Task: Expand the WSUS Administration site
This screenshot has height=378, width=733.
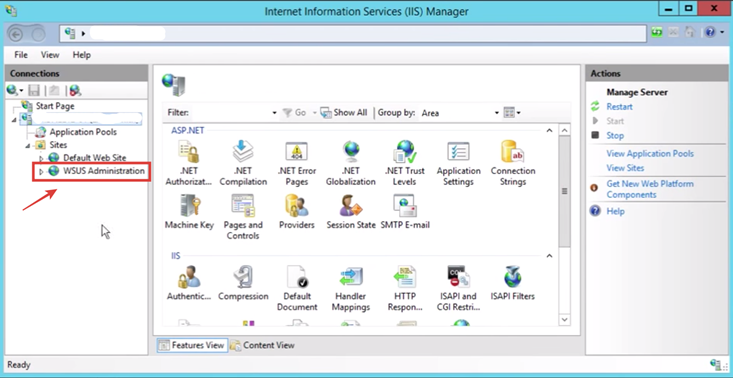Action: pyautogui.click(x=41, y=171)
